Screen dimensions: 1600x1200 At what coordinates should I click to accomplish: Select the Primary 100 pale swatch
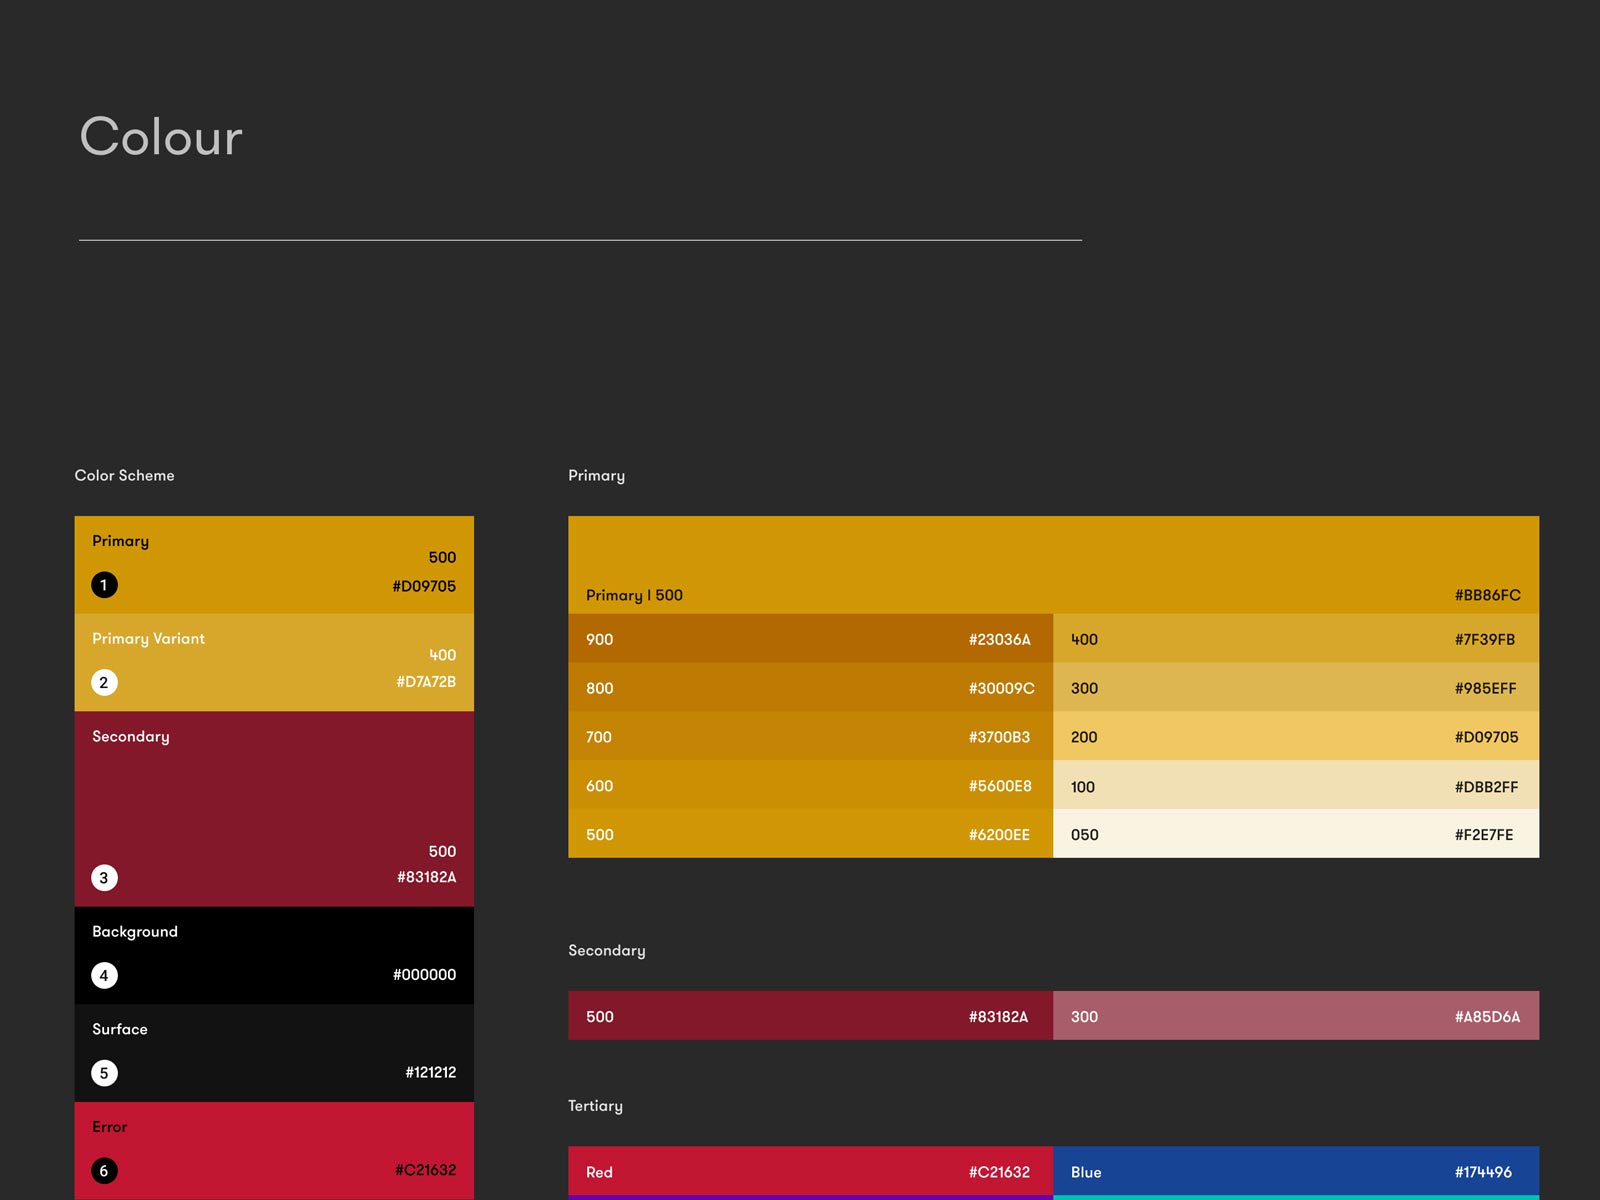tap(1295, 786)
